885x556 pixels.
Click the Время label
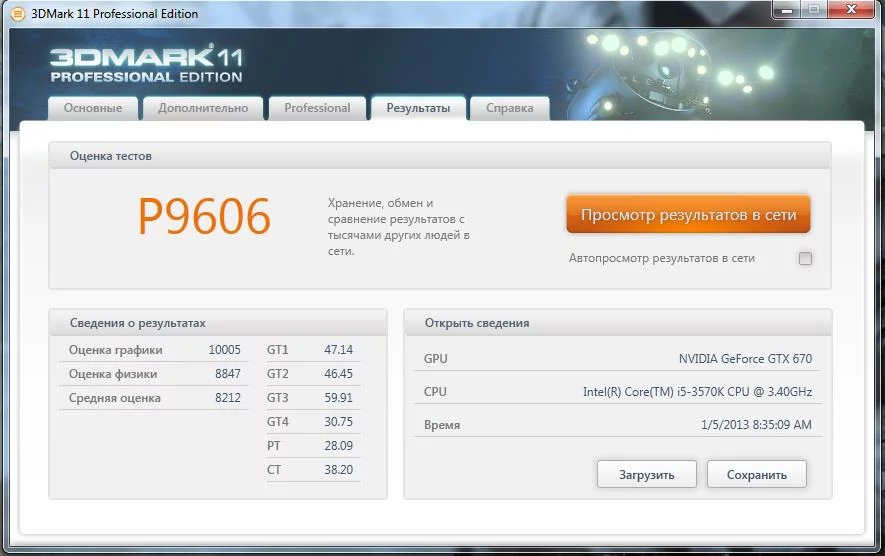pos(442,425)
